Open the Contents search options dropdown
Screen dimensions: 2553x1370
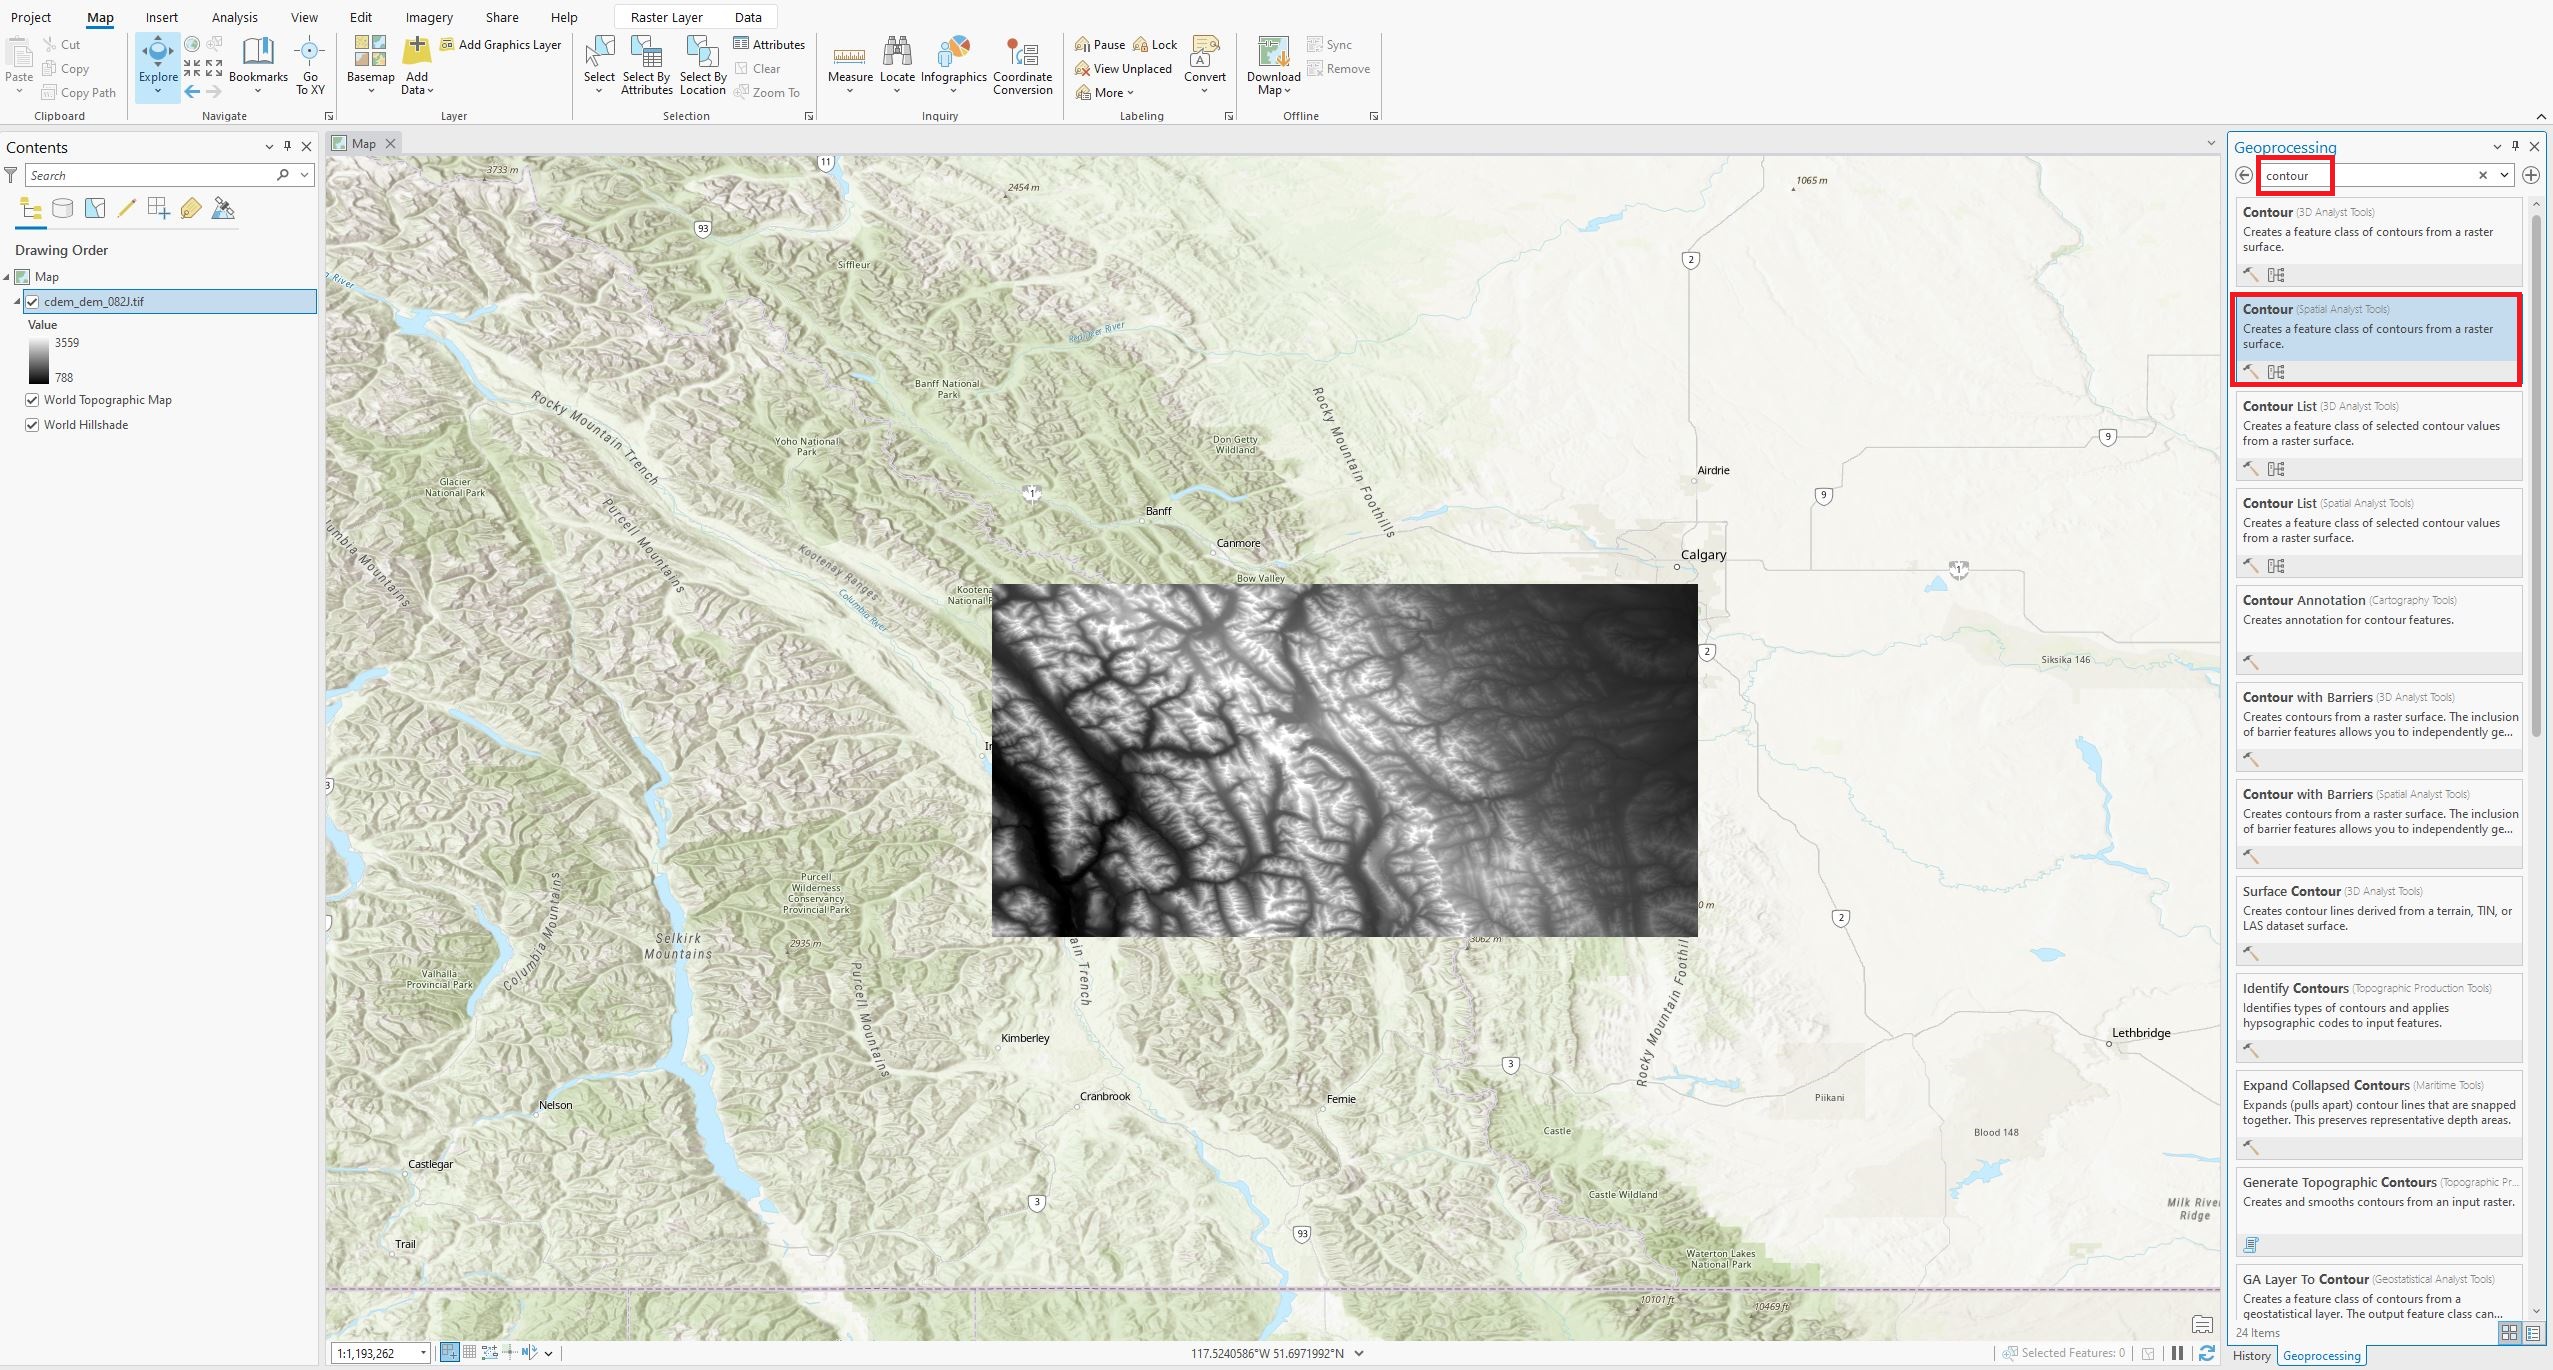(x=305, y=175)
